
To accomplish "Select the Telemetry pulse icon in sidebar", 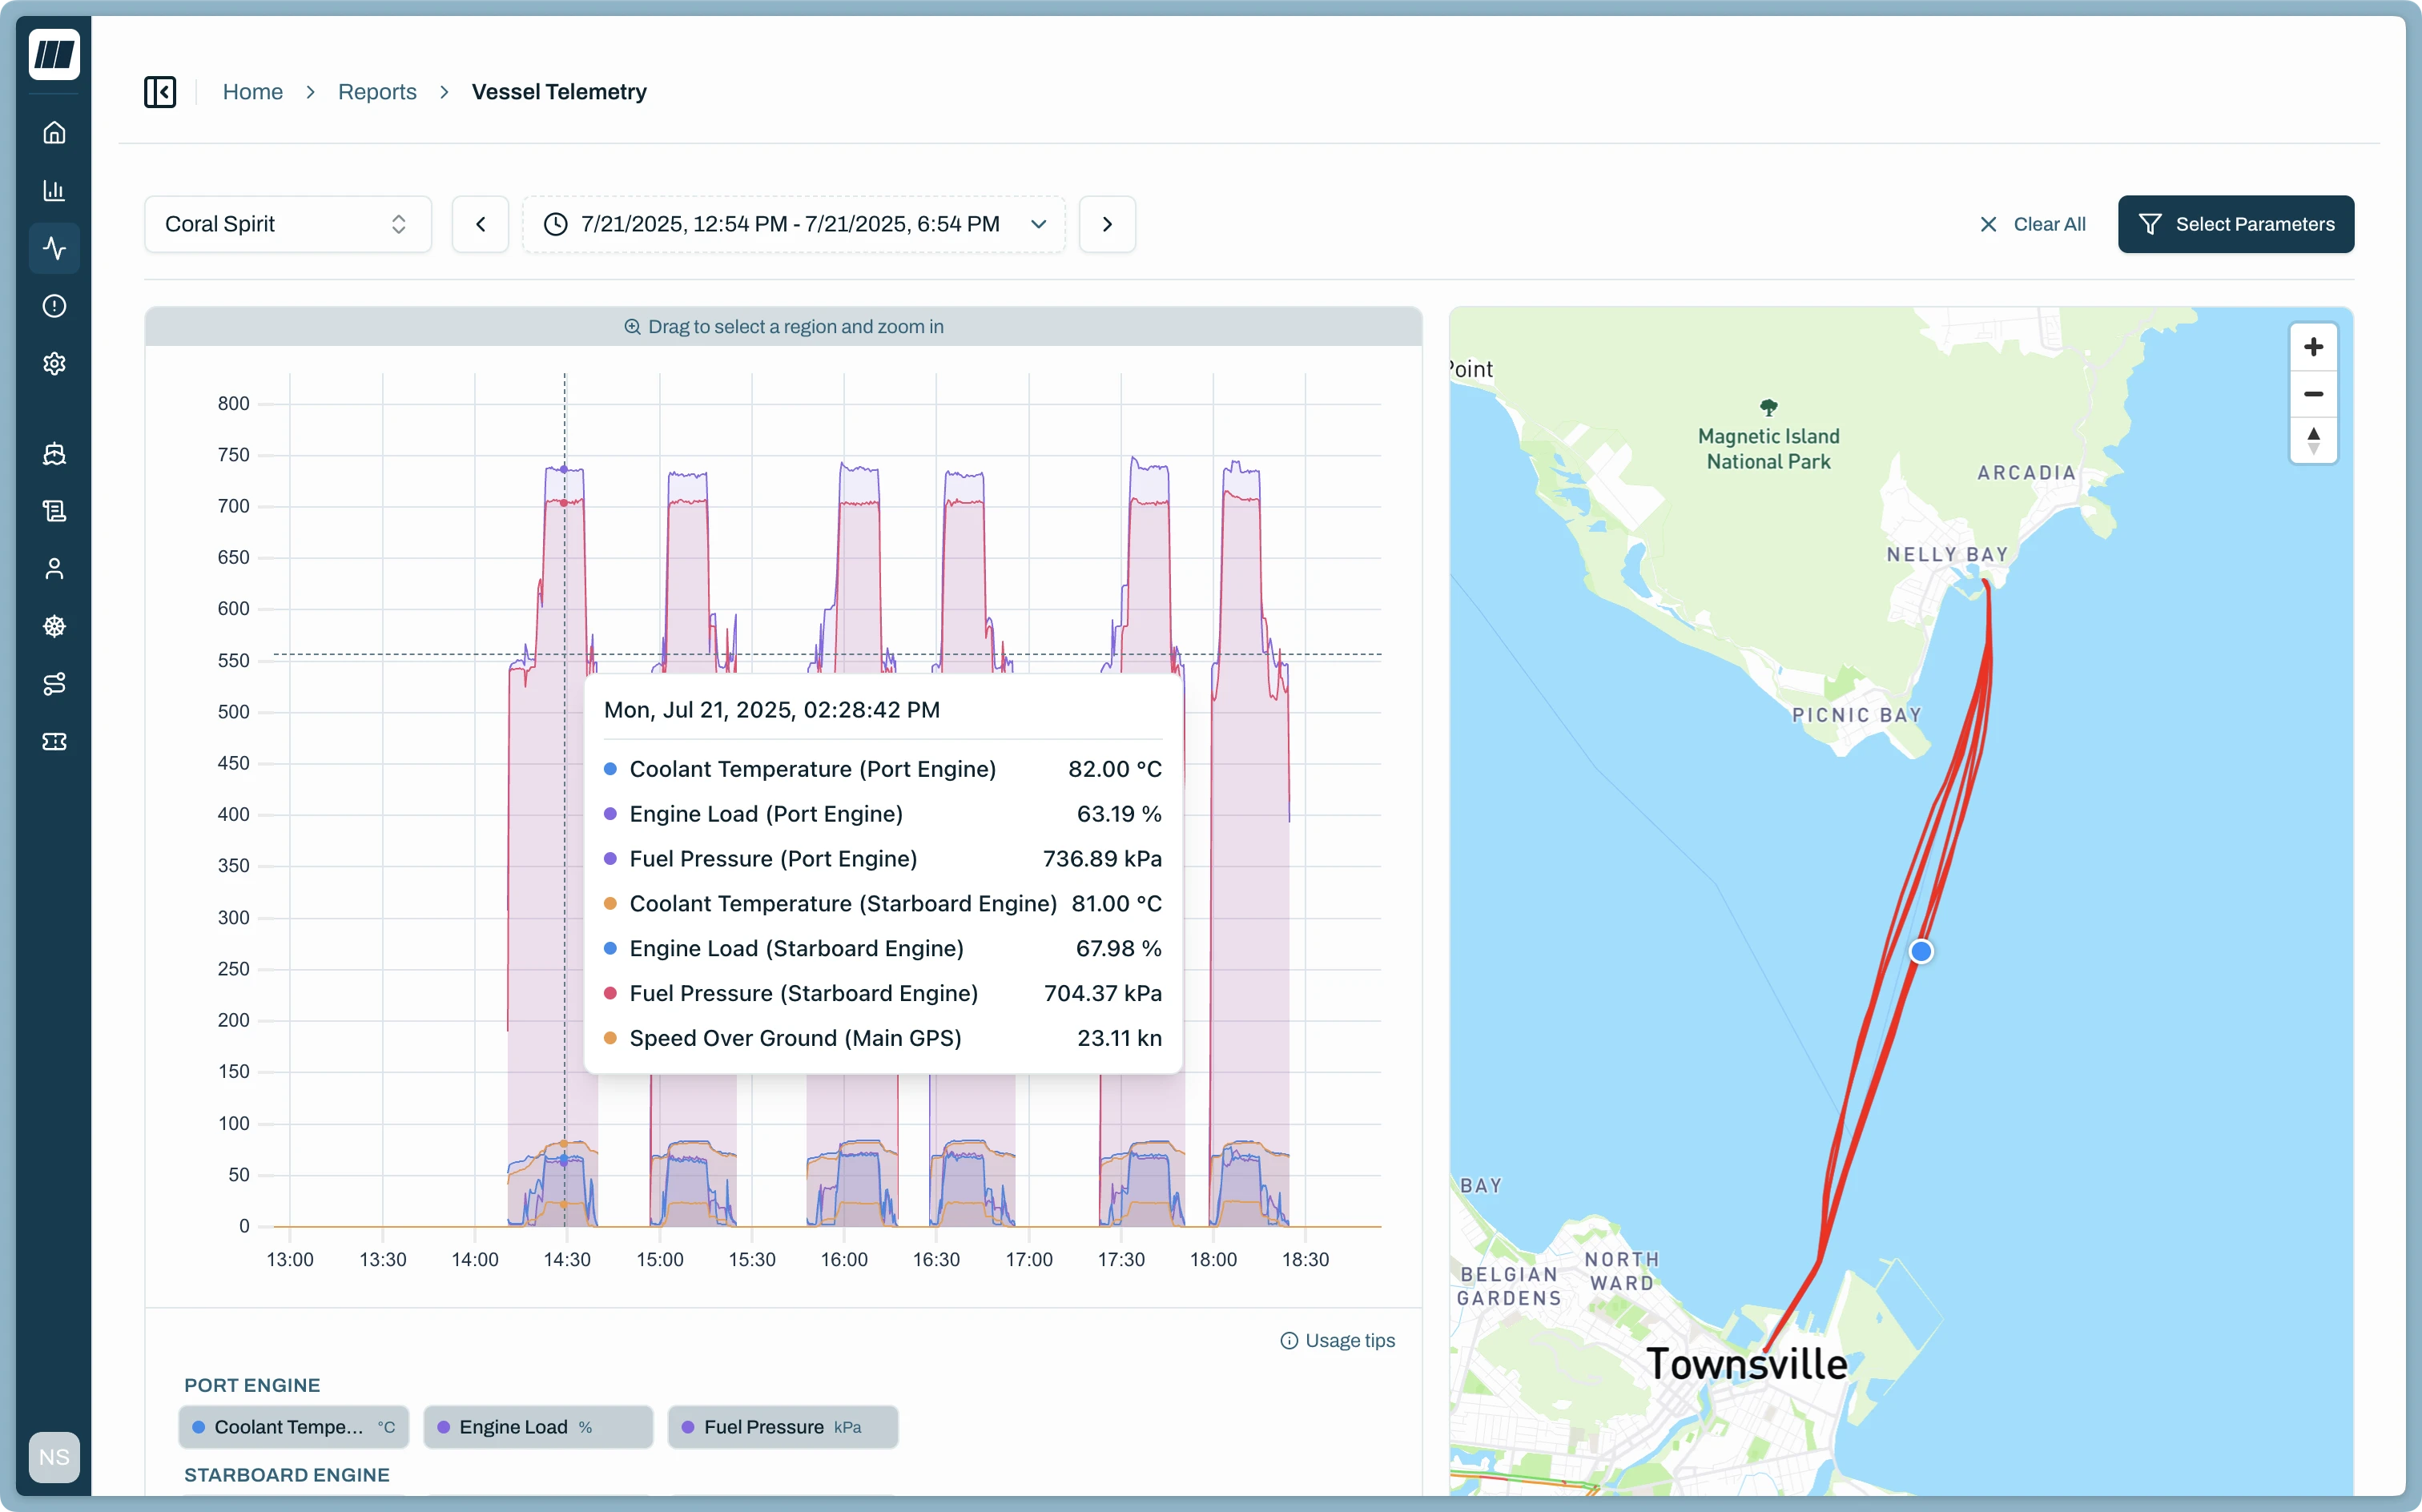I will 54,248.
